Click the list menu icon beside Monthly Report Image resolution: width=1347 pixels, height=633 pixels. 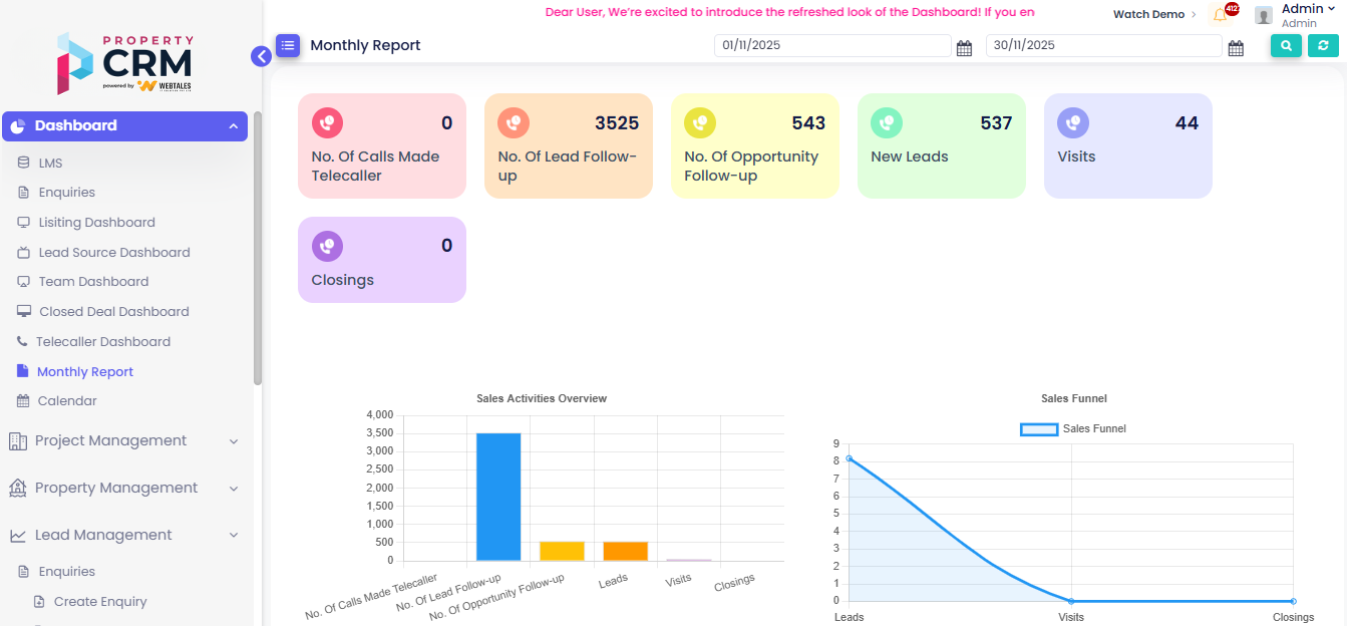pos(288,45)
